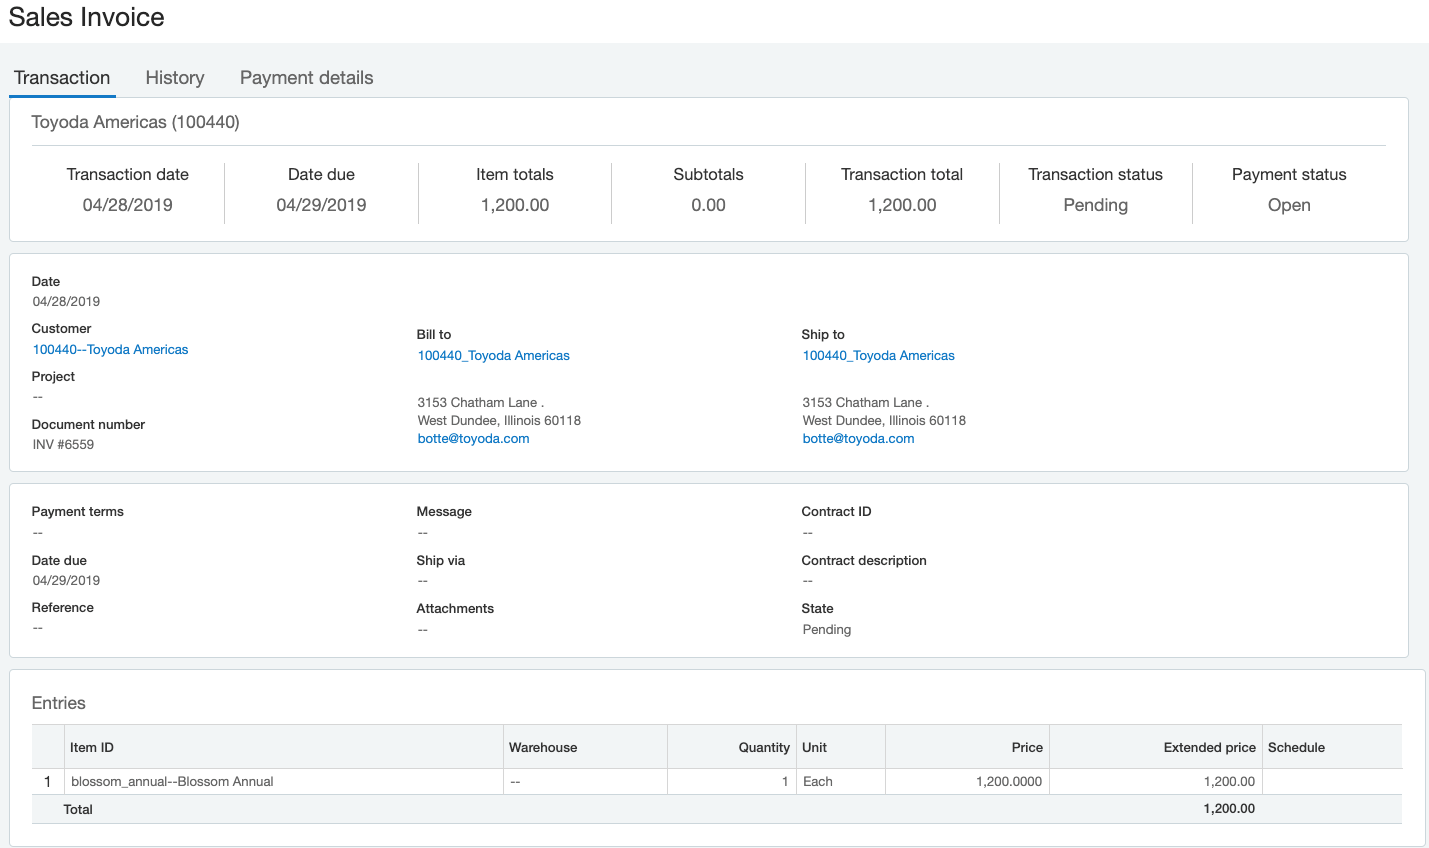Click the Pending value under Transaction status
The image size is (1429, 848).
[1095, 205]
